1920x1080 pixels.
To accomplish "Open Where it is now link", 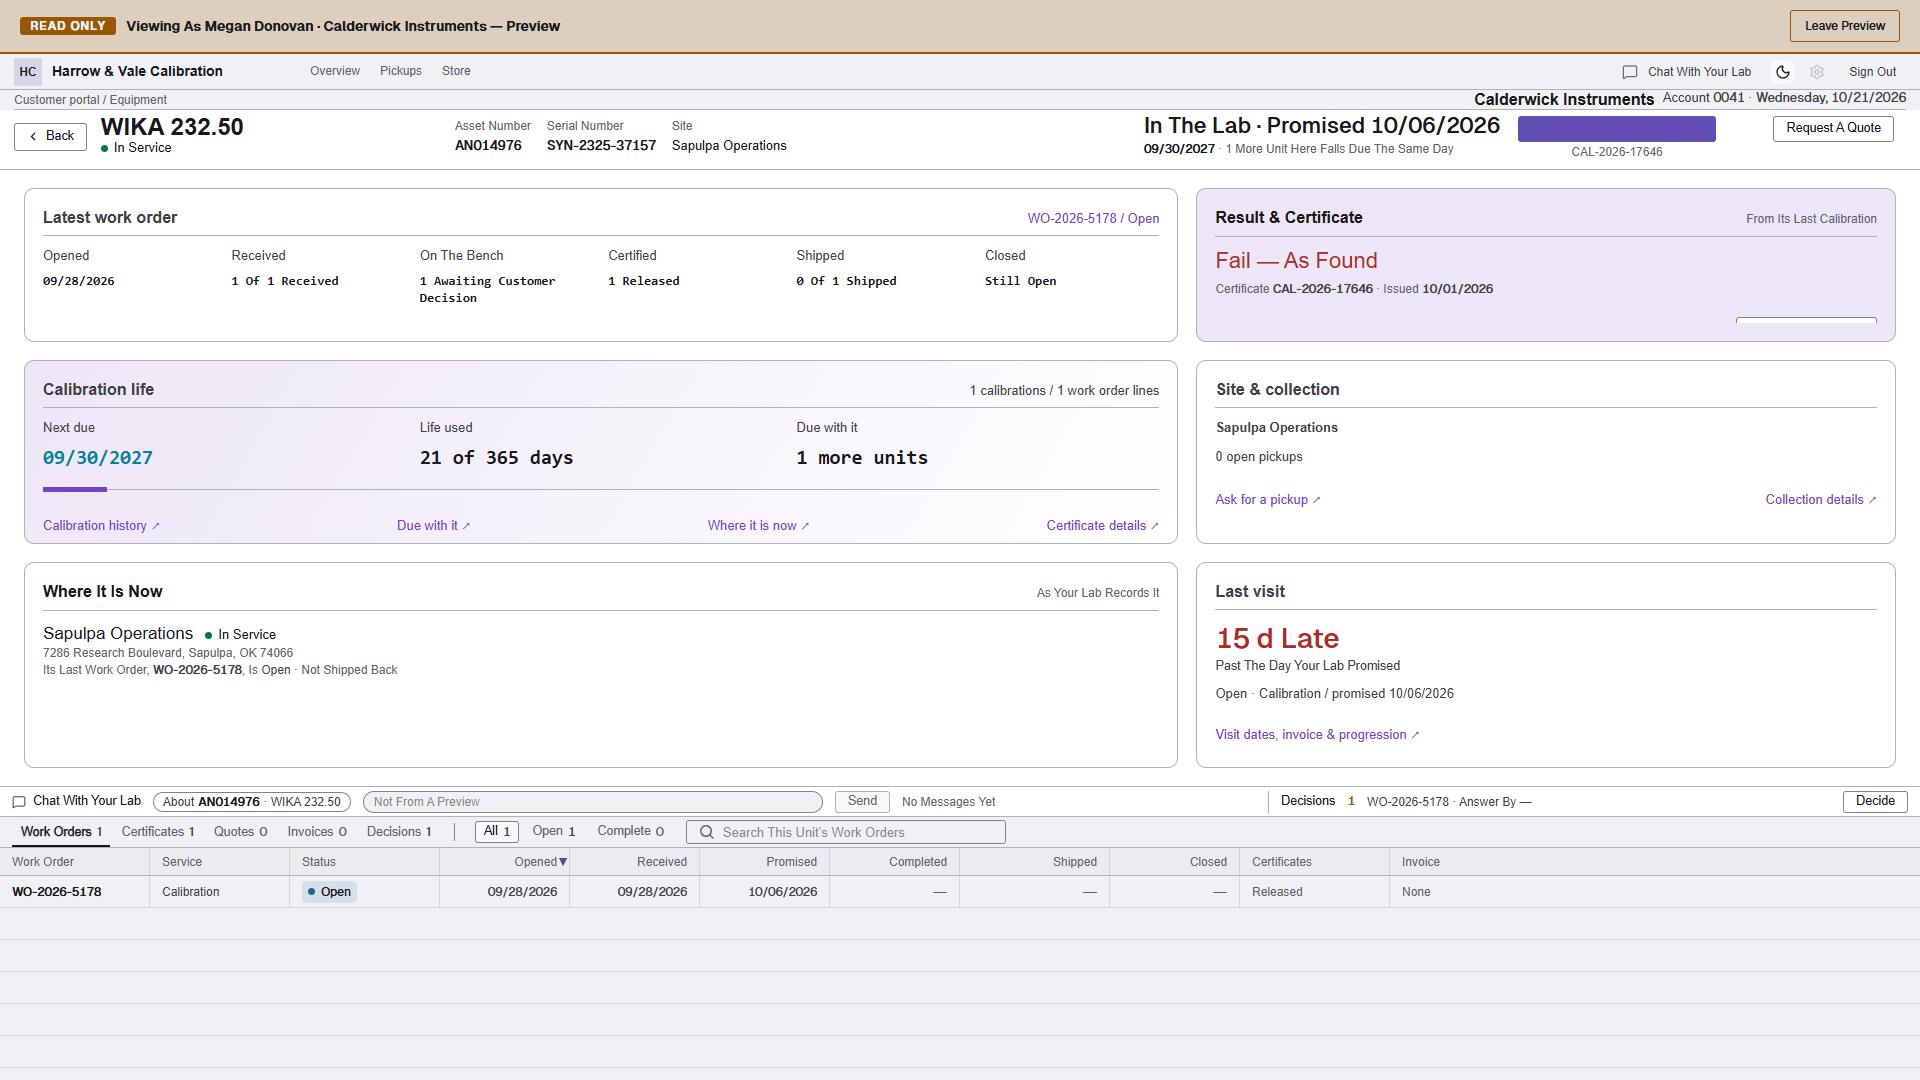I will (x=758, y=526).
